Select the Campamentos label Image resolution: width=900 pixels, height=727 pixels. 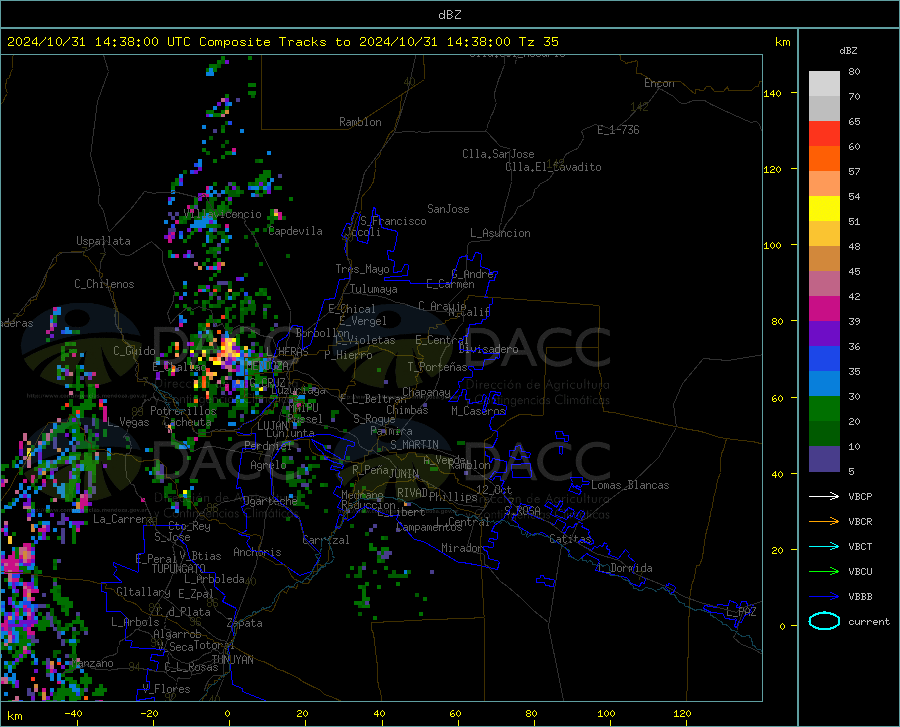point(429,527)
